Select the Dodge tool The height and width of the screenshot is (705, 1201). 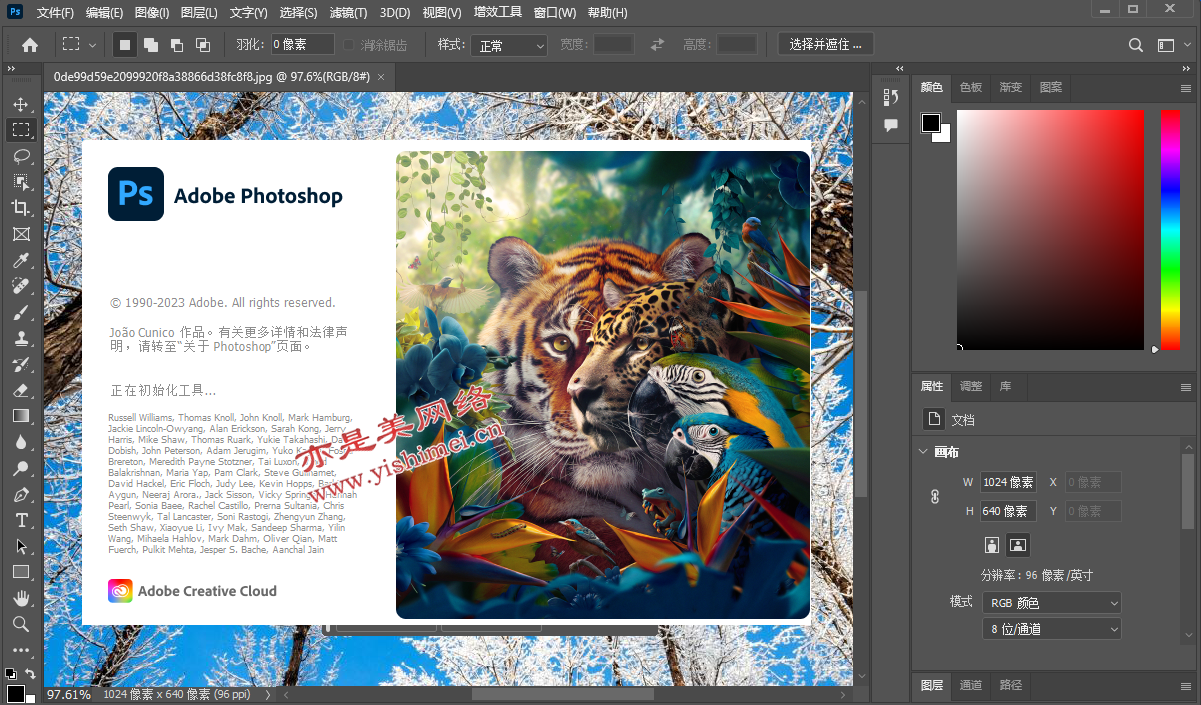click(21, 468)
